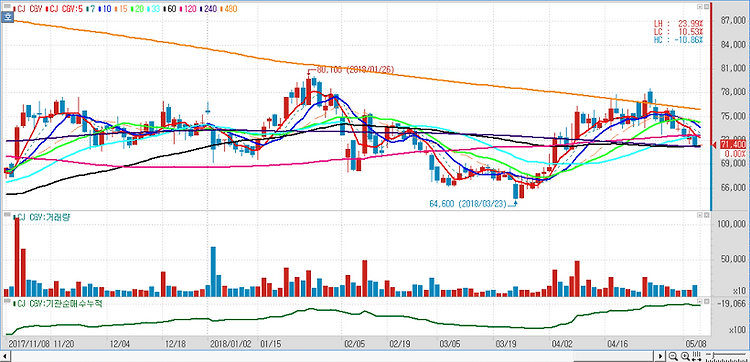Viewport: 750px width, 362px height.
Task: Click the 78,000 price axis label
Action: 732,92
